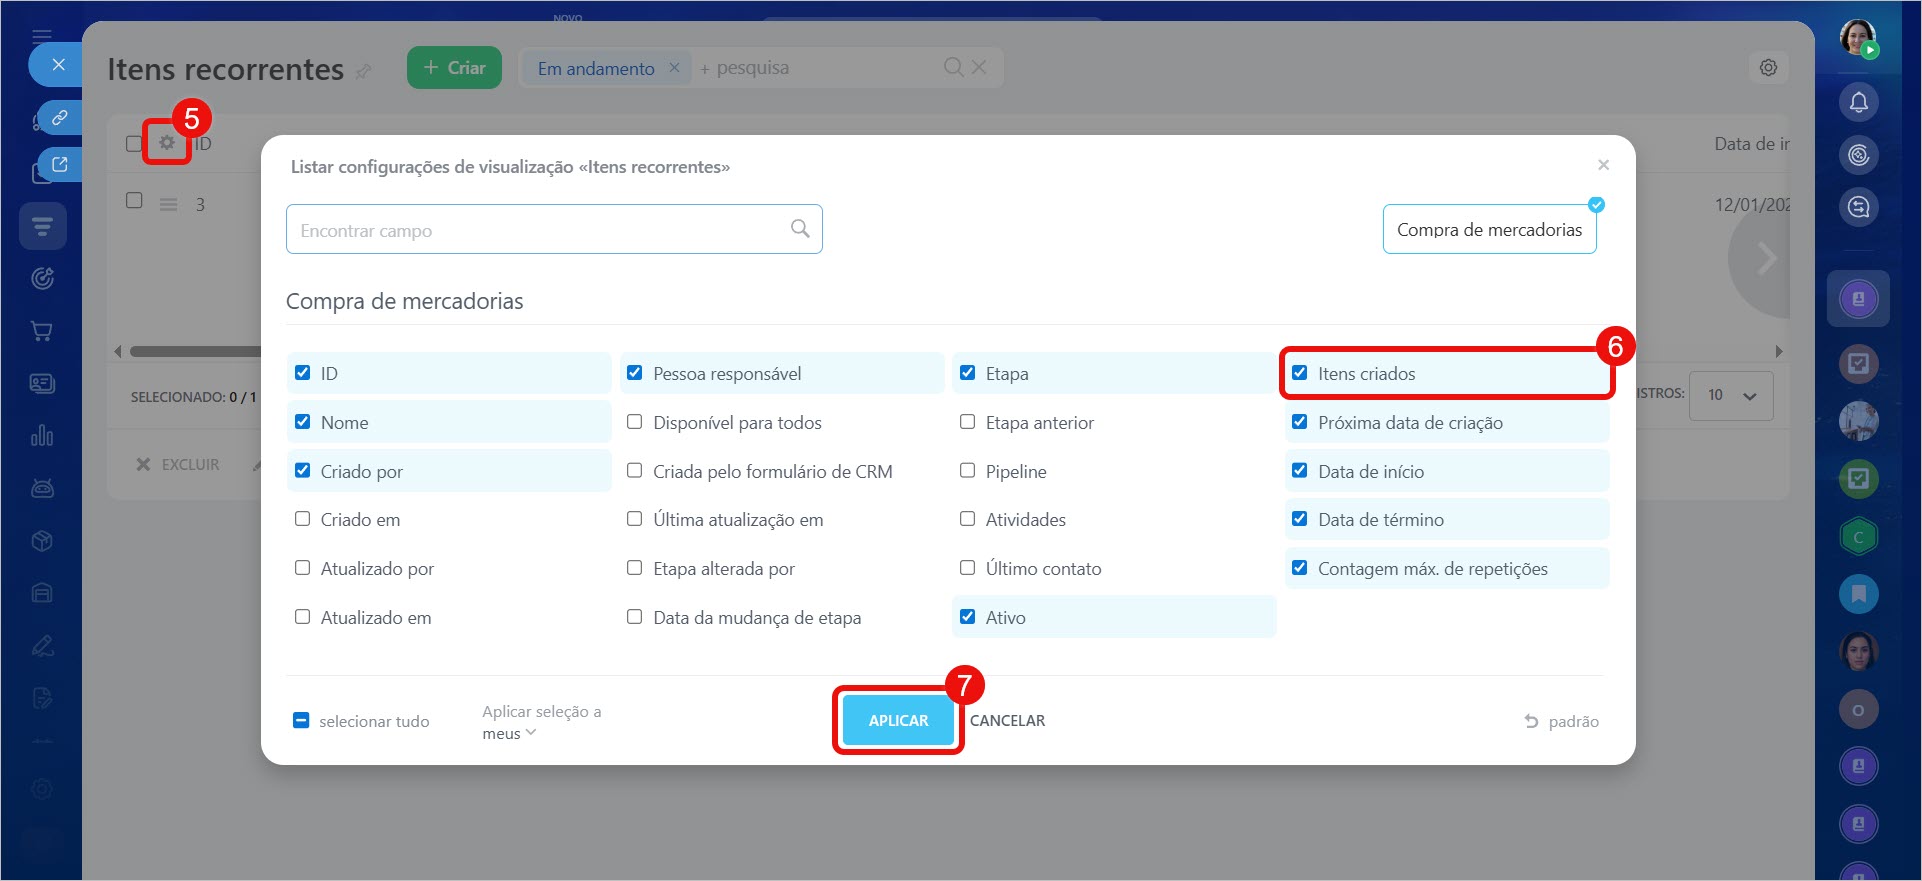
Task: Click CANCELAR to discard changes
Action: [1007, 721]
